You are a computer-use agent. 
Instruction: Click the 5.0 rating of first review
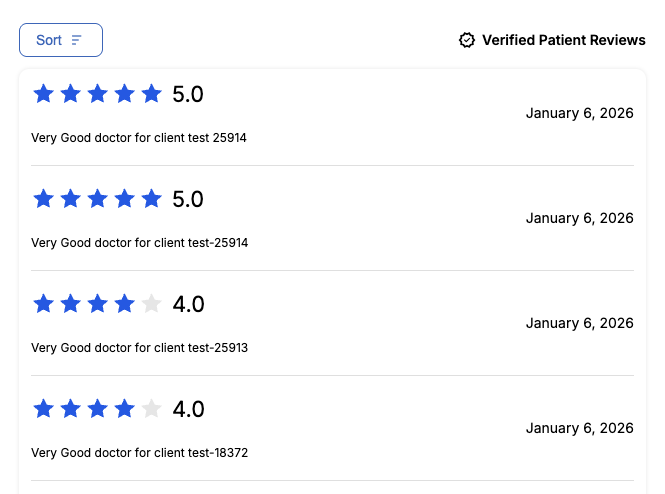pos(188,94)
